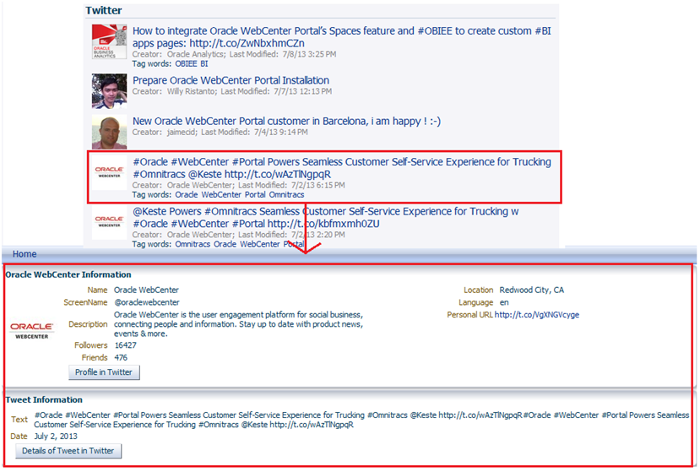Click the 'Tweet Information' section heading

[44, 400]
